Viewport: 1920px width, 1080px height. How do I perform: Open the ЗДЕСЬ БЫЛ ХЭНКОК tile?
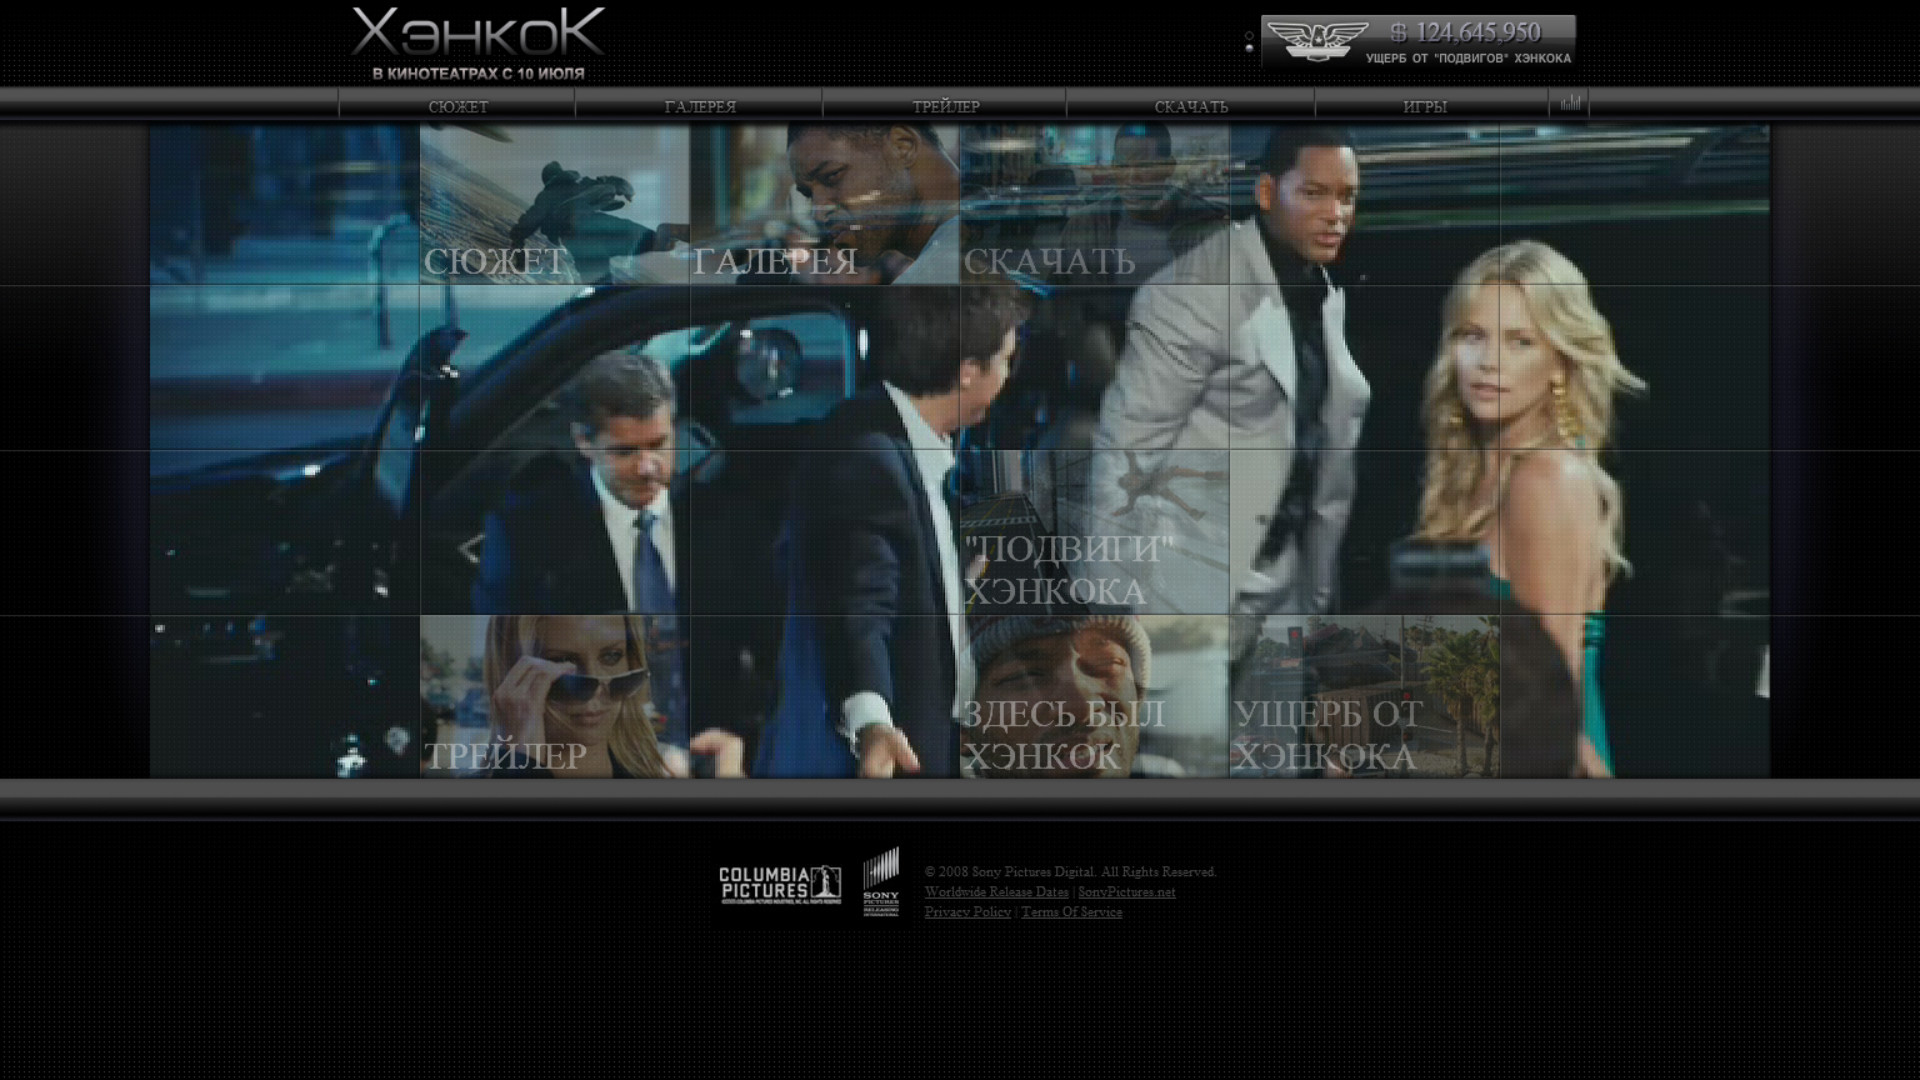pos(1095,697)
